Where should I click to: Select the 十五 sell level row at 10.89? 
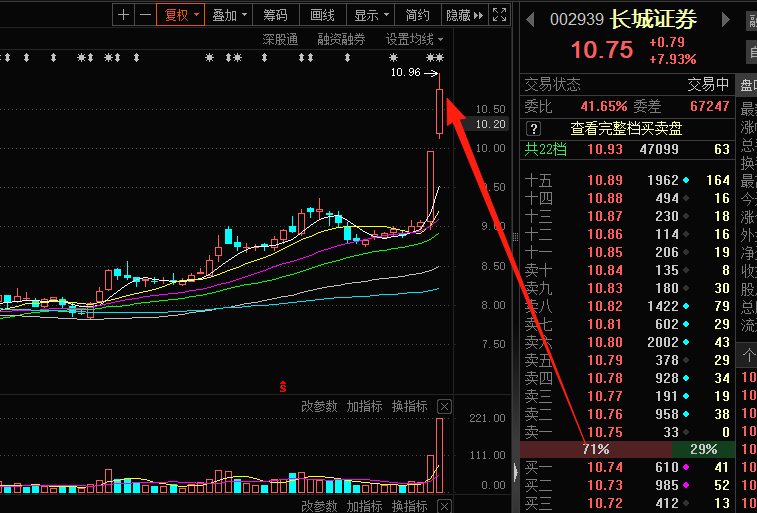coord(627,180)
